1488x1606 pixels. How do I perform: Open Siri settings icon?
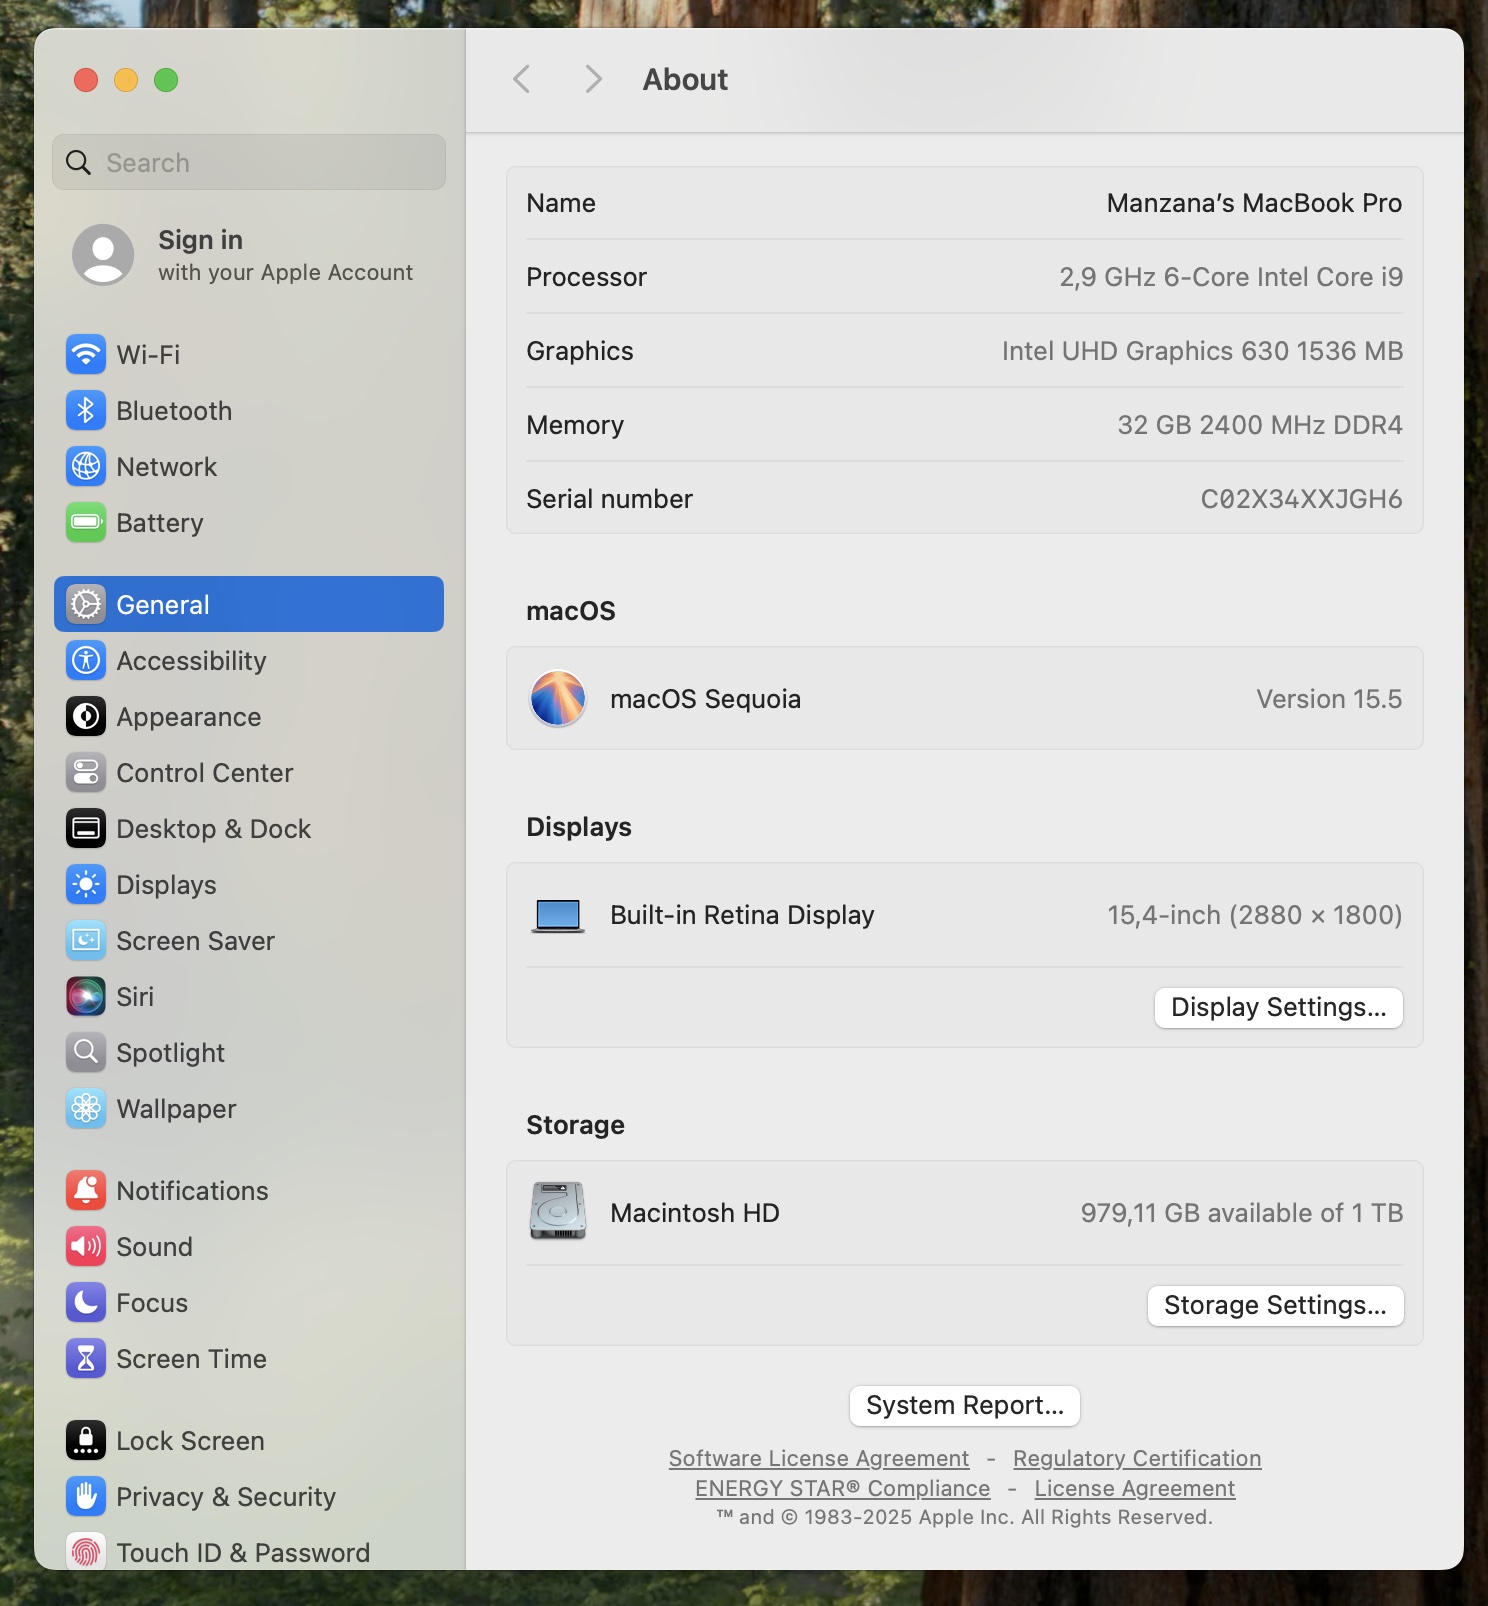click(86, 997)
